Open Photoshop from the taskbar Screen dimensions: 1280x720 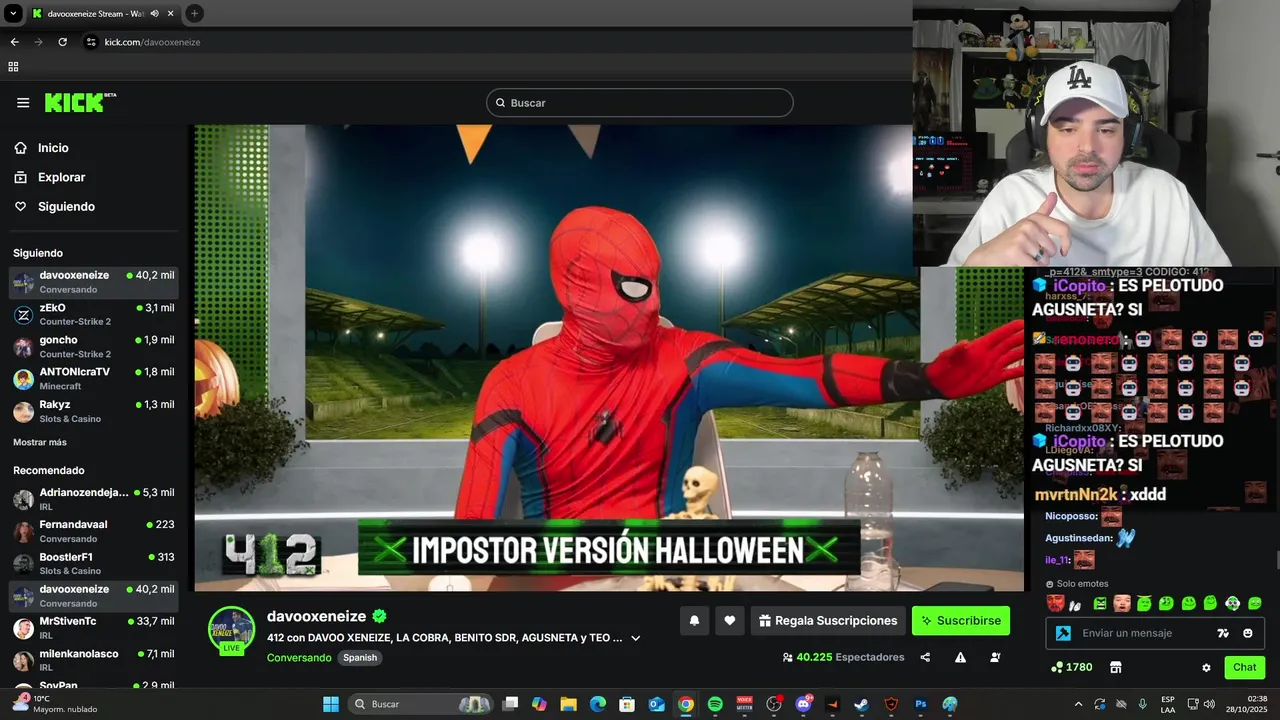[921, 704]
